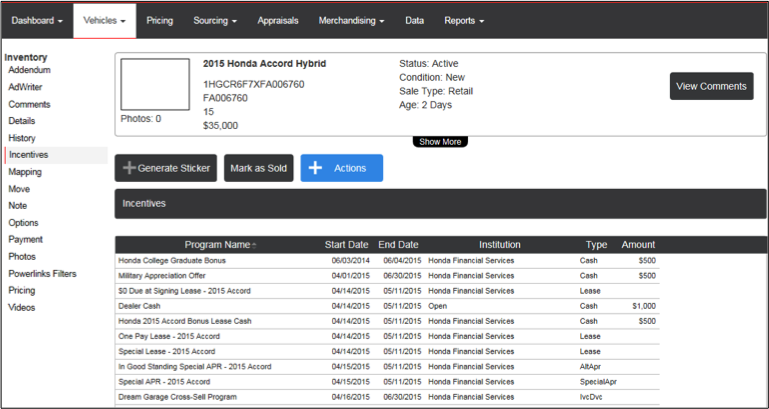Click the View Comments button
The image size is (769, 409).
pos(712,86)
